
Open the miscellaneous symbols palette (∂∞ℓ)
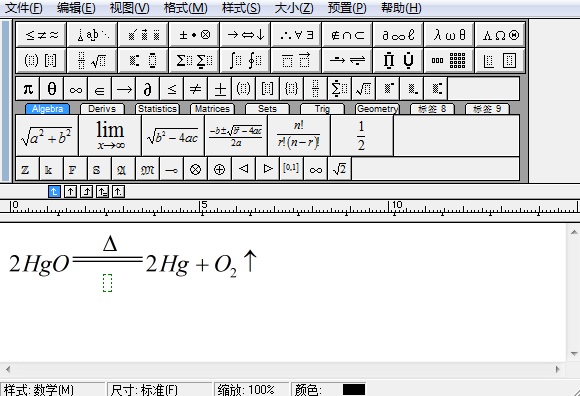tap(399, 34)
